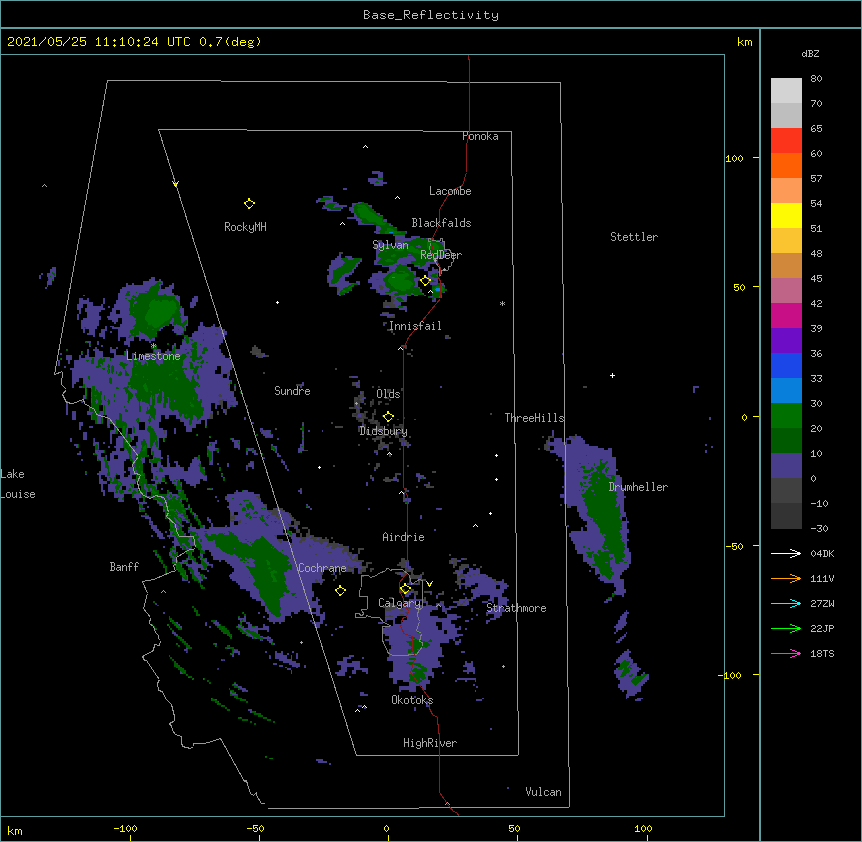The height and width of the screenshot is (842, 862).
Task: Click the yellow 51 dBZ color swatch
Action: point(786,215)
